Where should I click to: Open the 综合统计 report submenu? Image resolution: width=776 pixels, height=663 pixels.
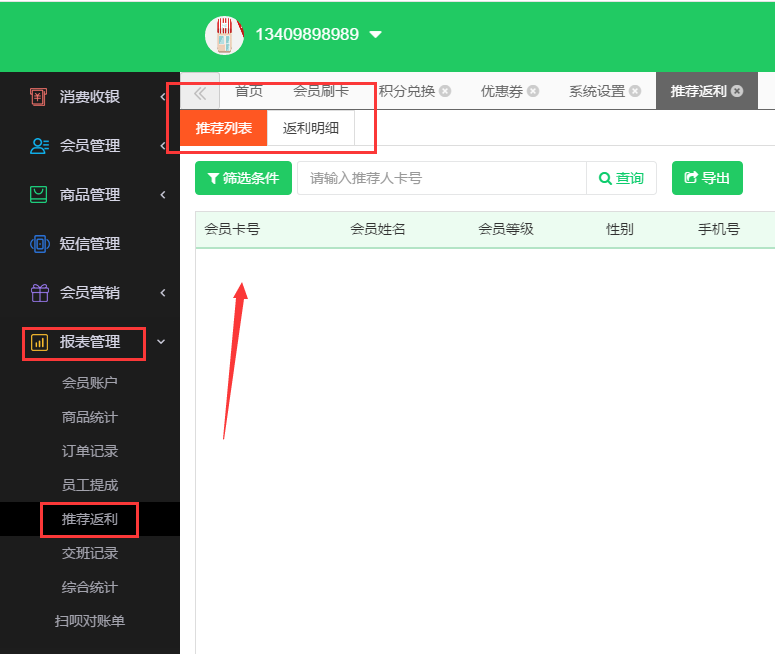pos(90,587)
